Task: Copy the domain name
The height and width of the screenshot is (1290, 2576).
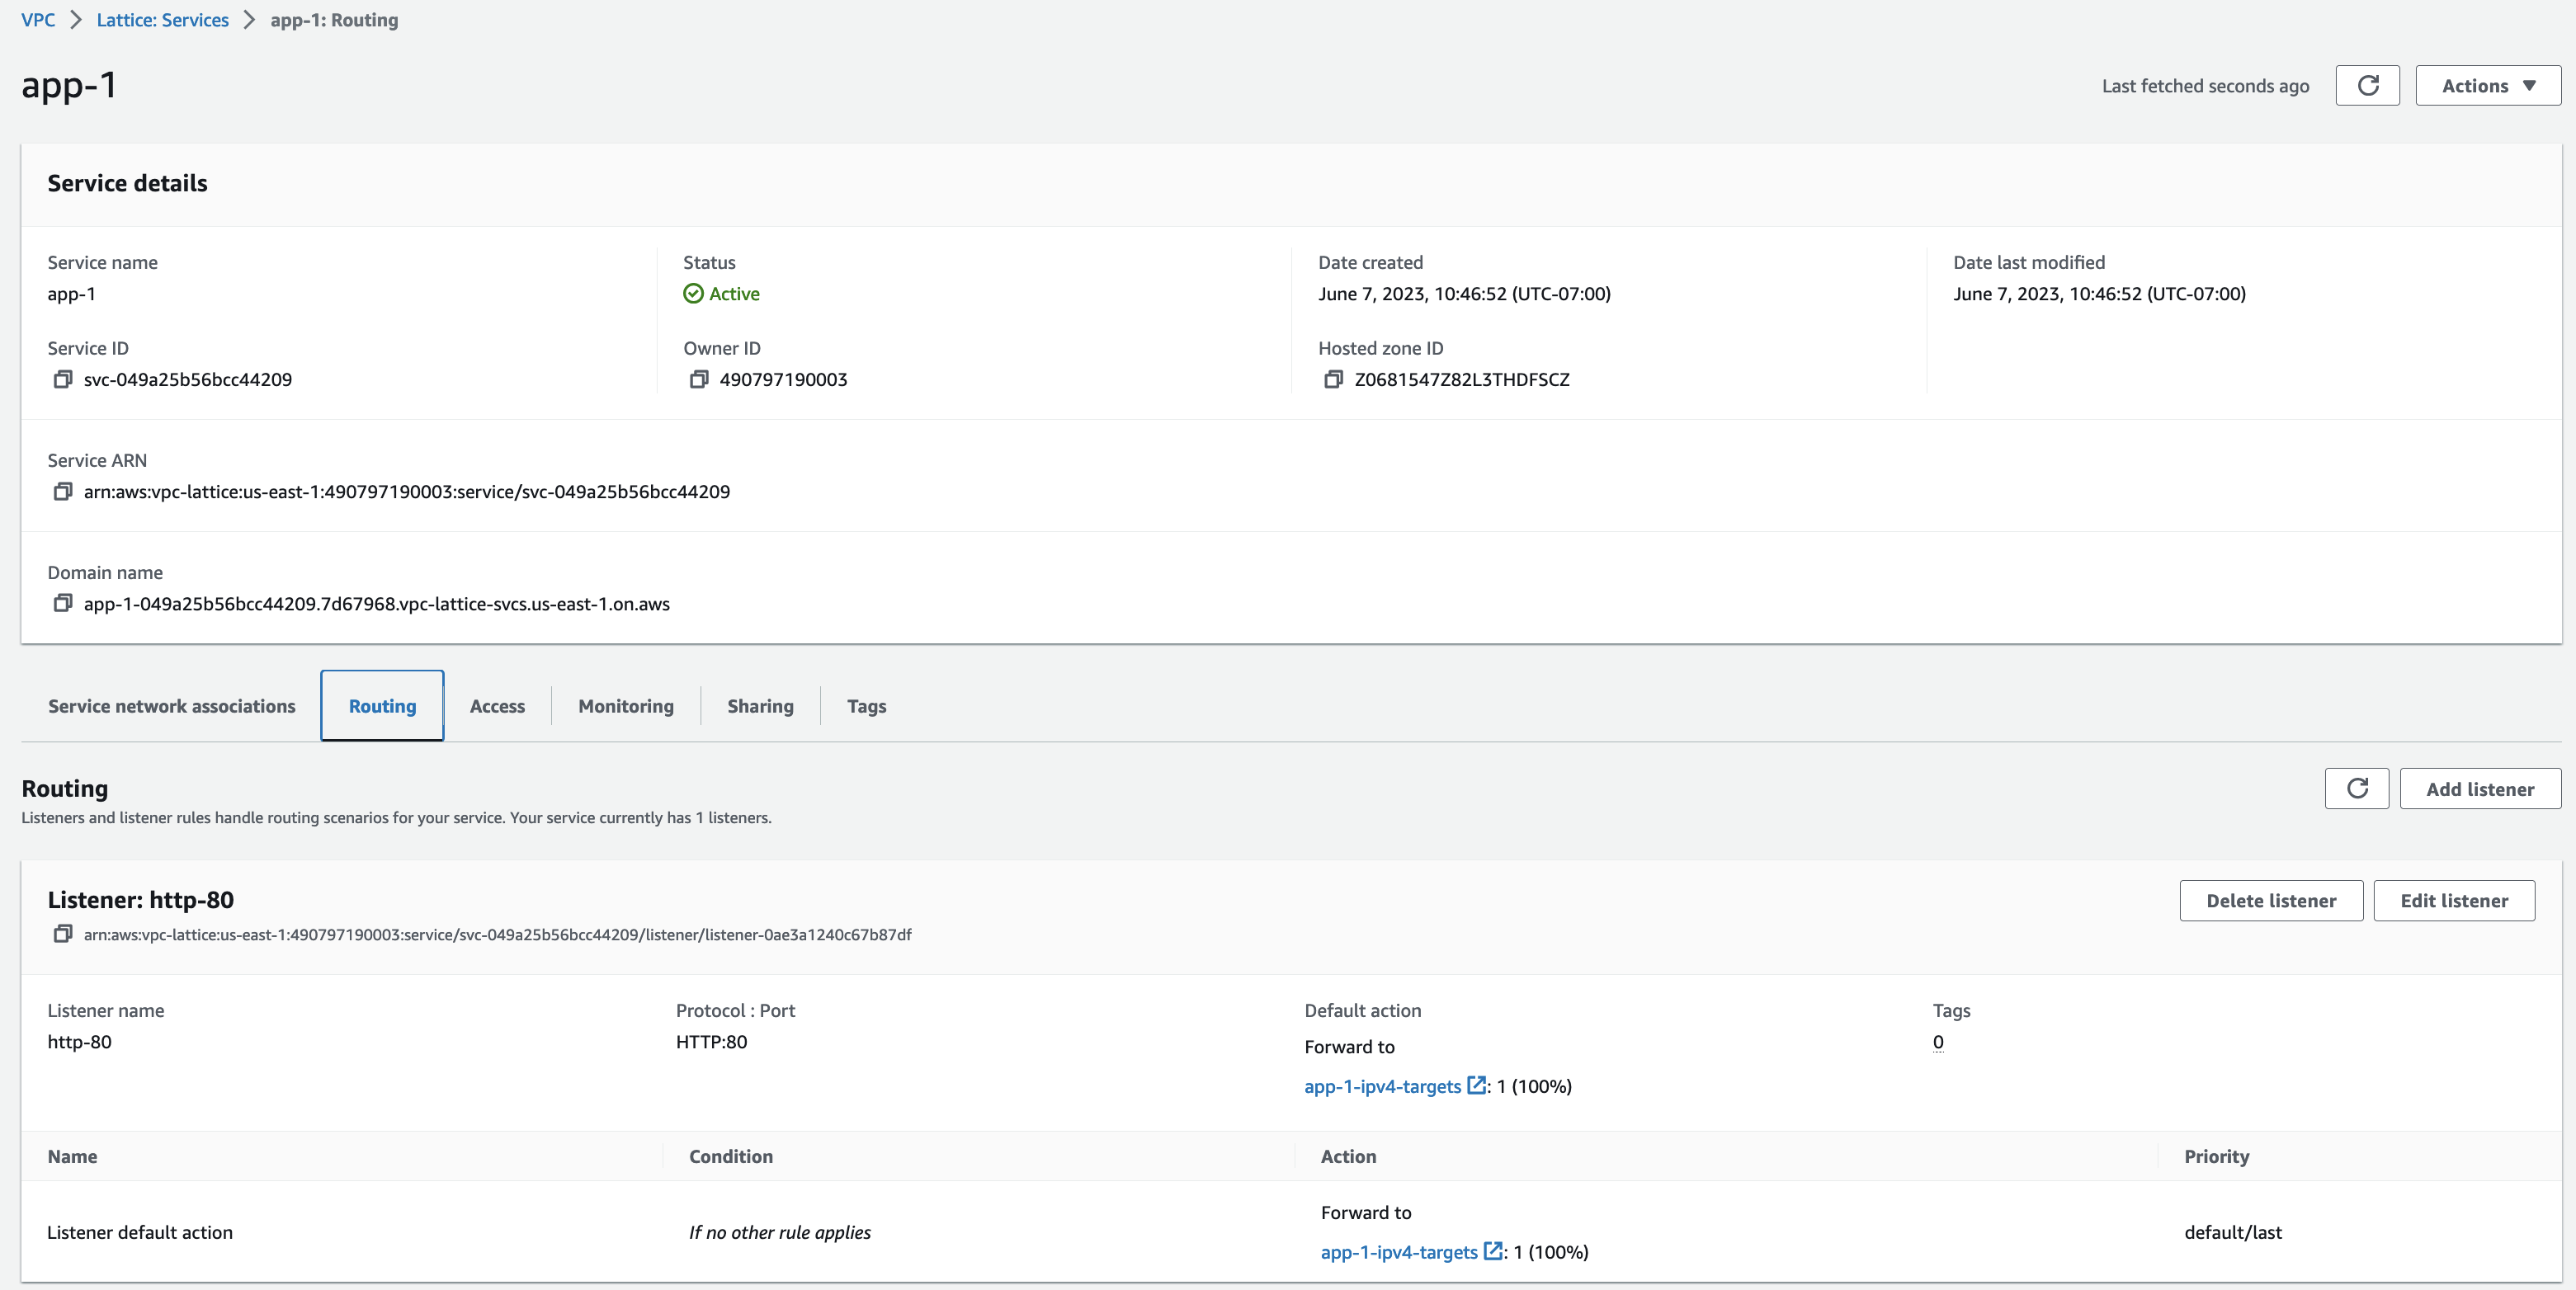Action: [62, 603]
